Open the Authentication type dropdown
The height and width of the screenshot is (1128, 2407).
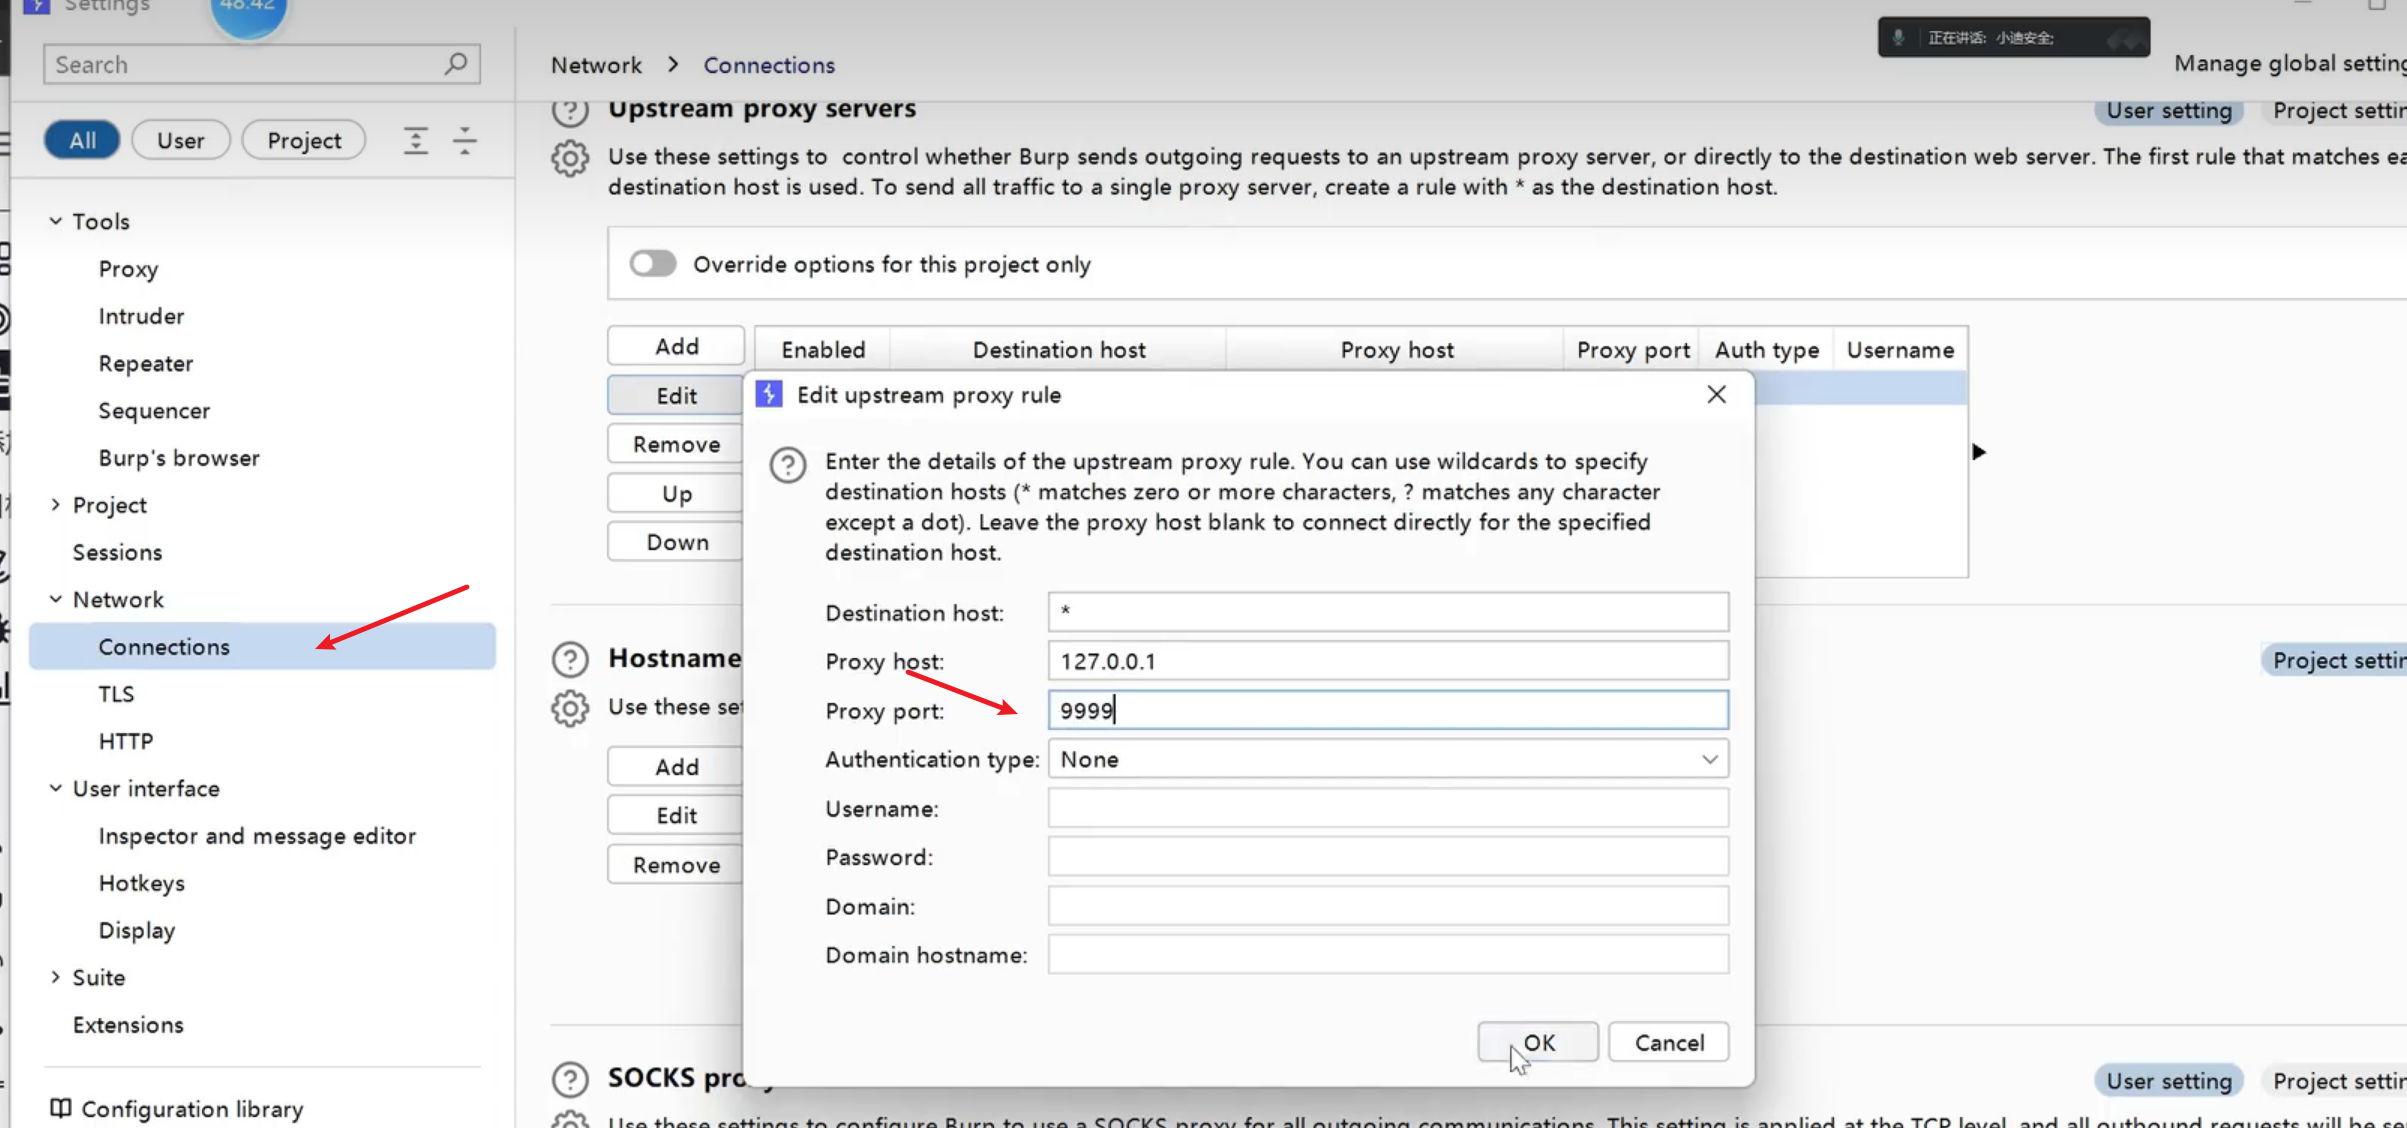coord(1387,759)
